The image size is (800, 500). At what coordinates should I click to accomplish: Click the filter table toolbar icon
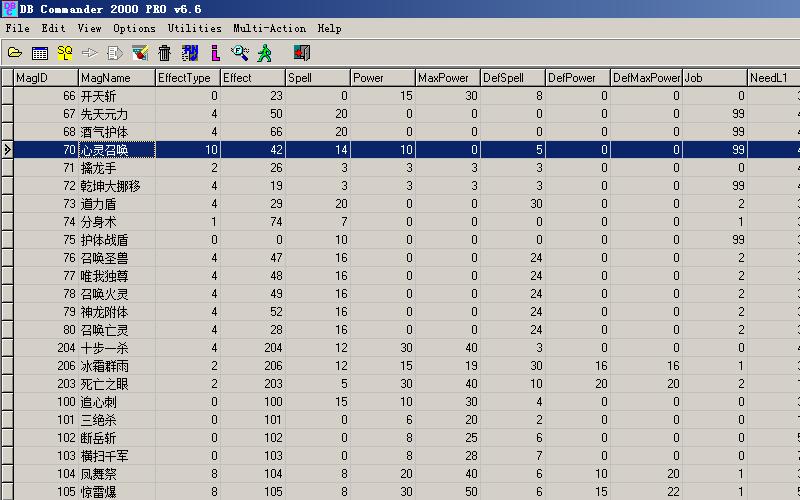click(x=140, y=53)
